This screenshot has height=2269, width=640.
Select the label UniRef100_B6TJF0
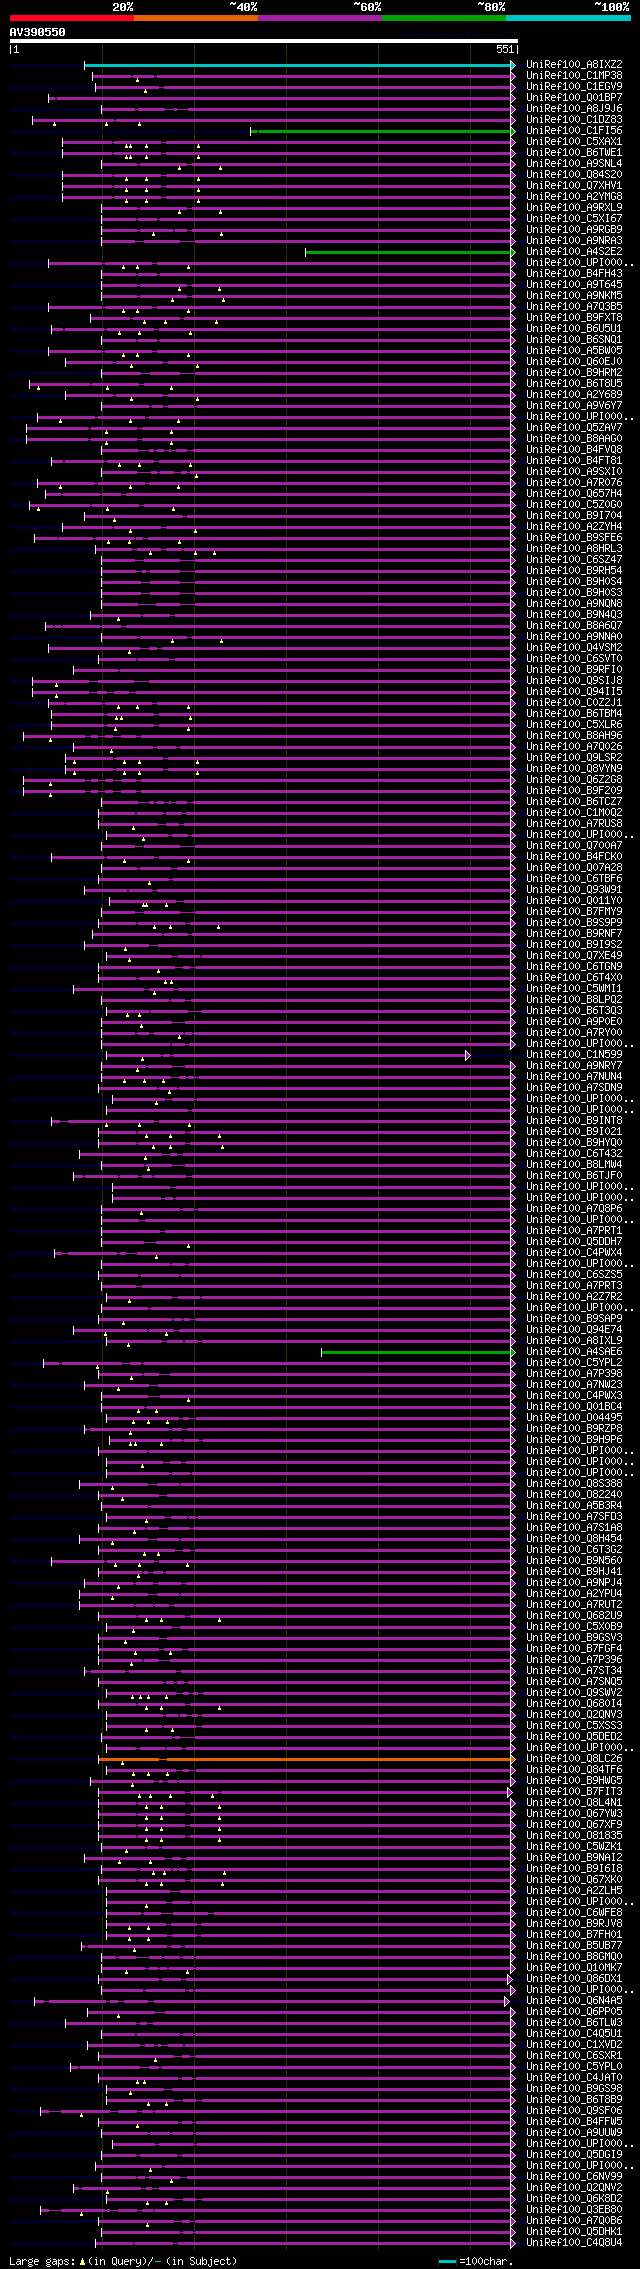574,1176
